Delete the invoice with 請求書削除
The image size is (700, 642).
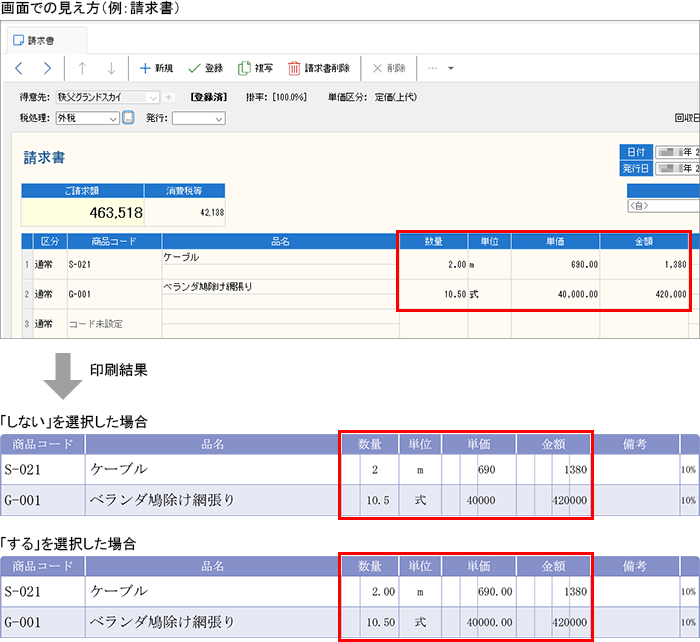tap(319, 68)
